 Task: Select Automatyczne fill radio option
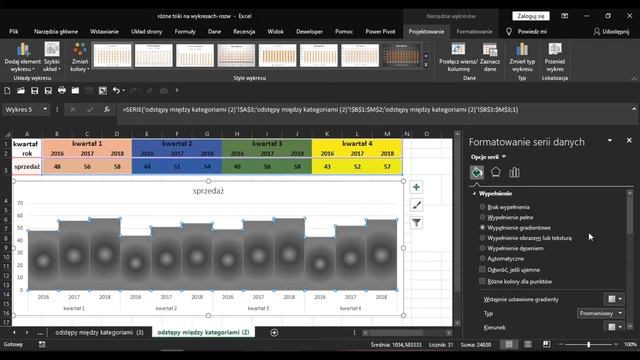click(482, 258)
